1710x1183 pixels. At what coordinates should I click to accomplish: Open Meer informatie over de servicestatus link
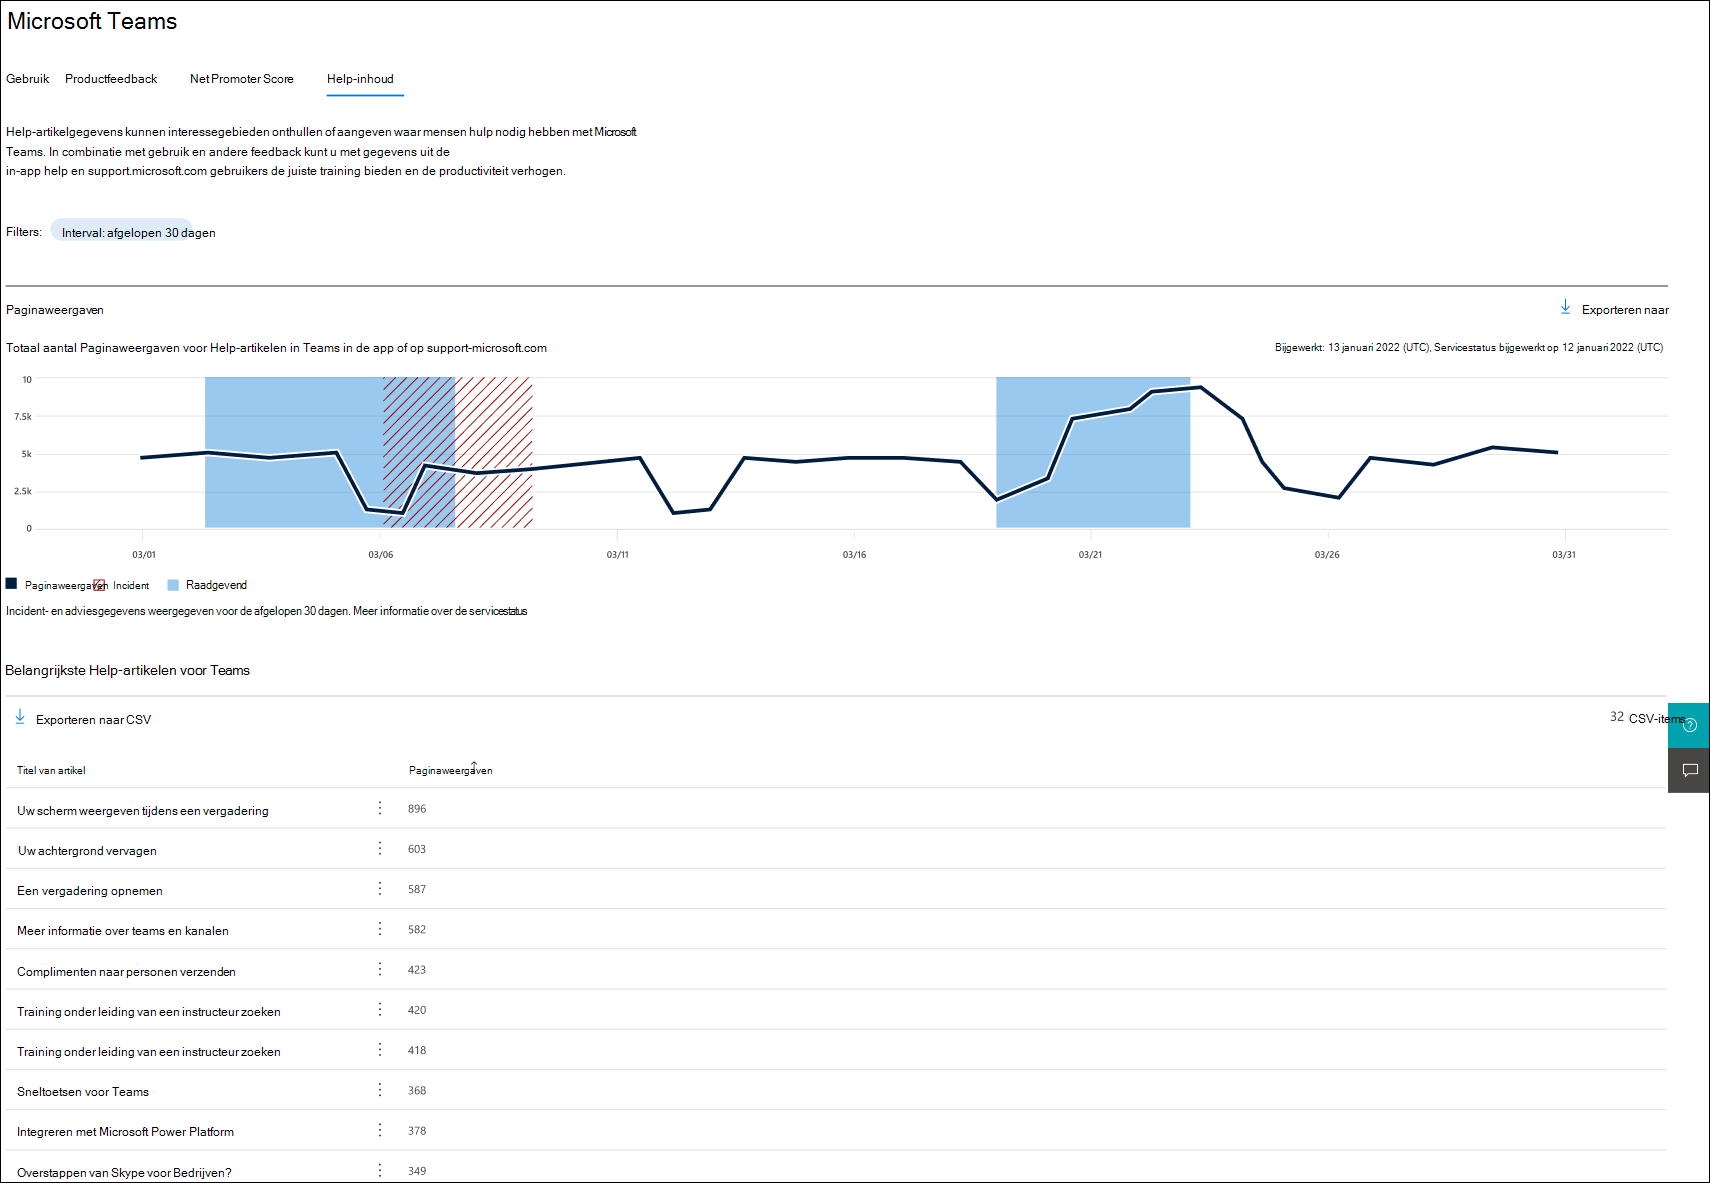pos(440,611)
